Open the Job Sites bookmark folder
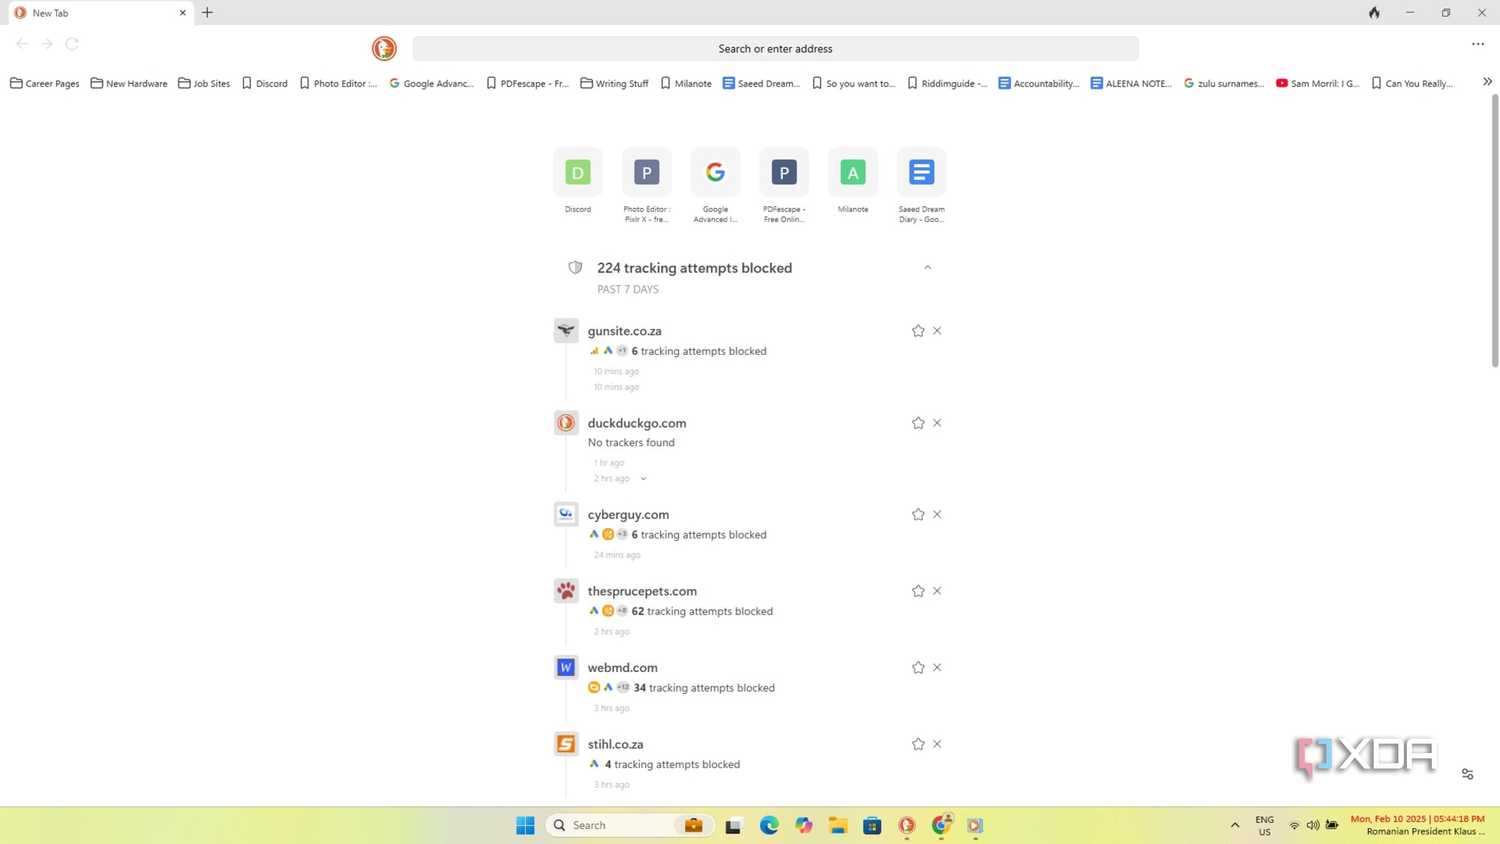1500x844 pixels. point(204,83)
